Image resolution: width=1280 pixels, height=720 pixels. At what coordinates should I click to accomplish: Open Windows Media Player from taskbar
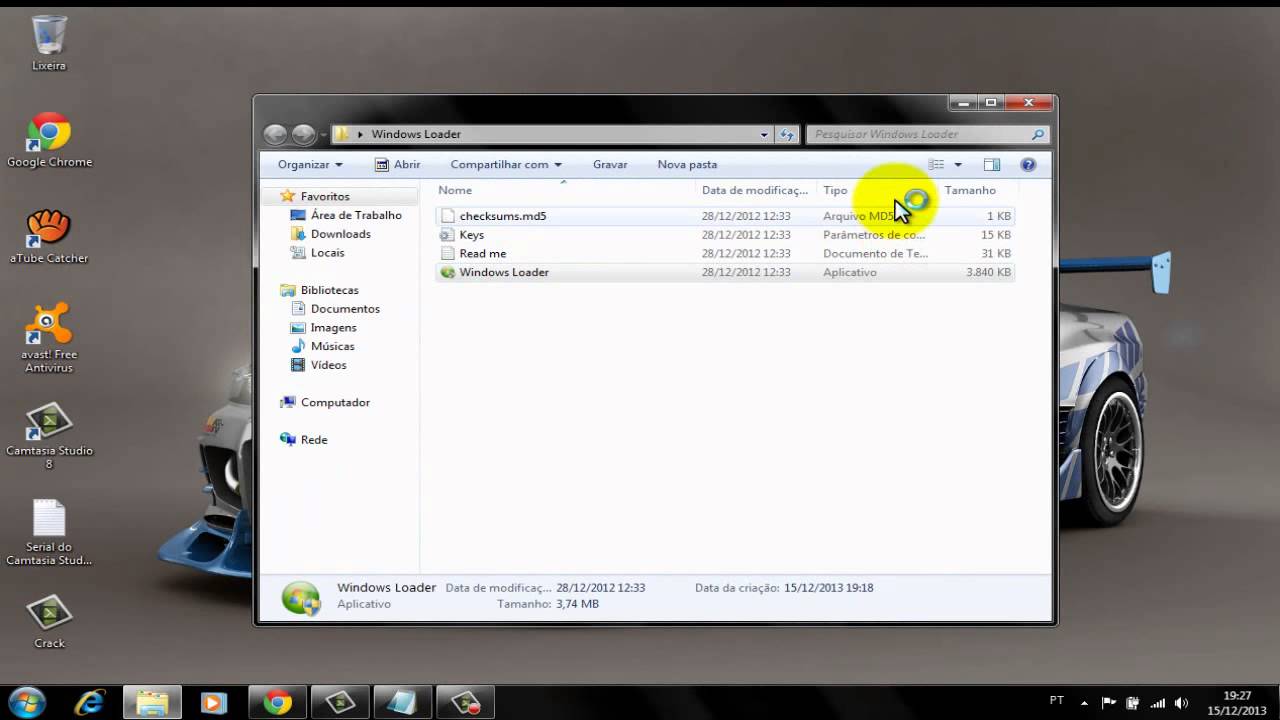[x=213, y=703]
